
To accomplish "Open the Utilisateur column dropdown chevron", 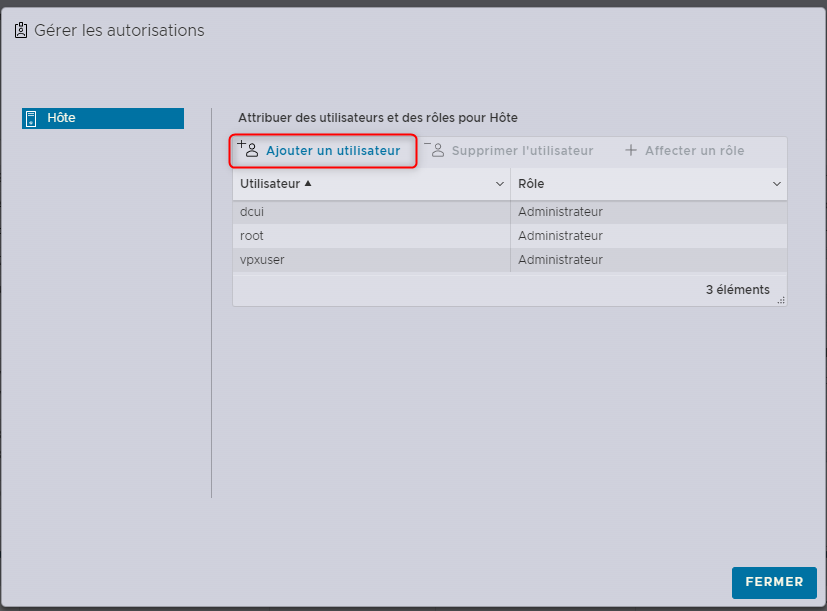I will [x=500, y=185].
